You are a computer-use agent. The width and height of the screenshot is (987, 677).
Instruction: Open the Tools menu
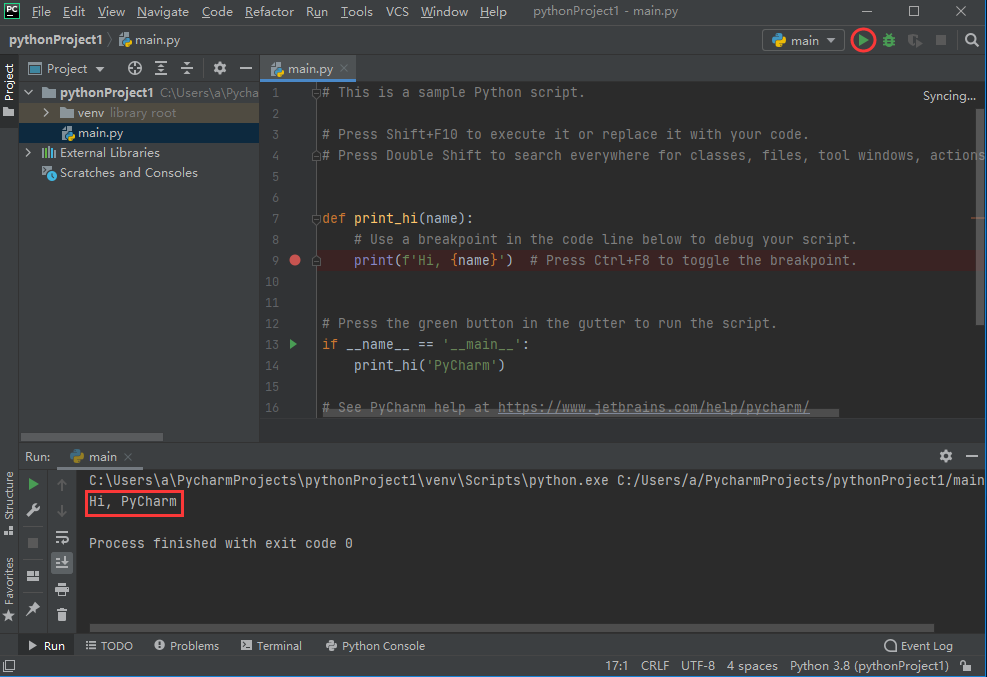click(x=357, y=11)
